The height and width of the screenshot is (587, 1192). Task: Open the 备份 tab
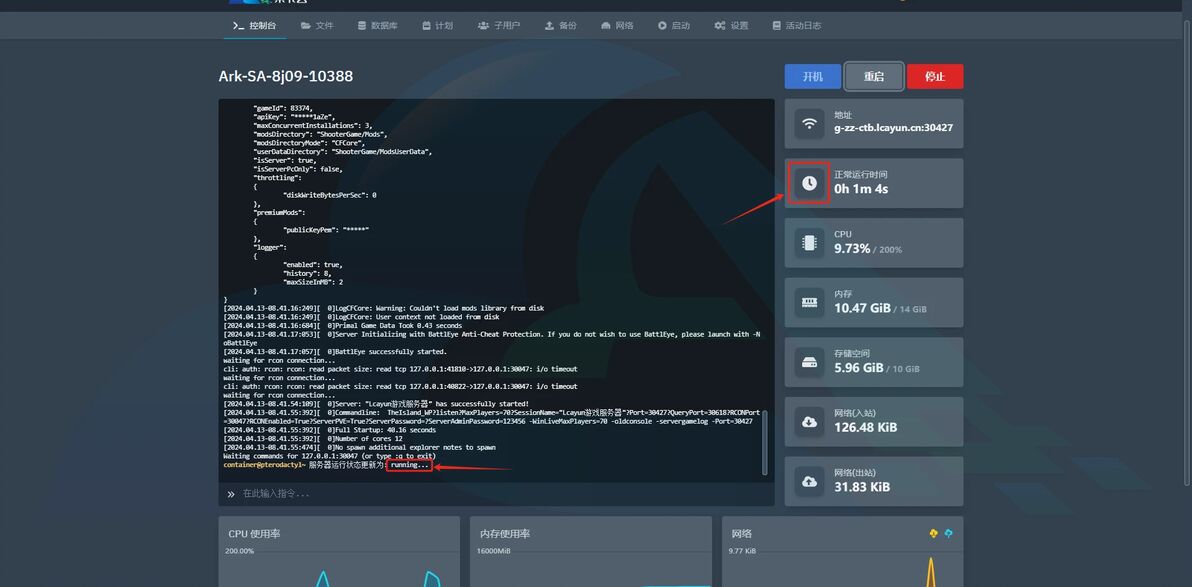click(x=560, y=25)
